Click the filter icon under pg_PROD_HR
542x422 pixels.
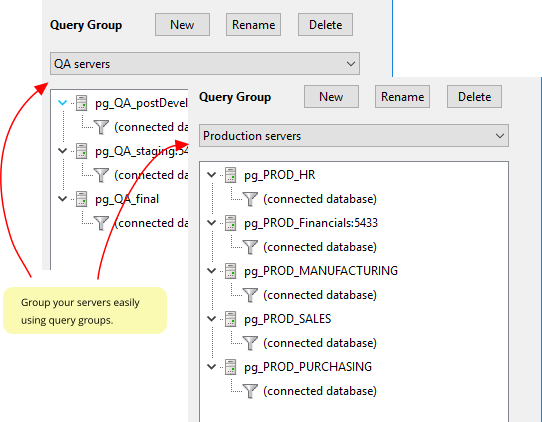tap(250, 199)
